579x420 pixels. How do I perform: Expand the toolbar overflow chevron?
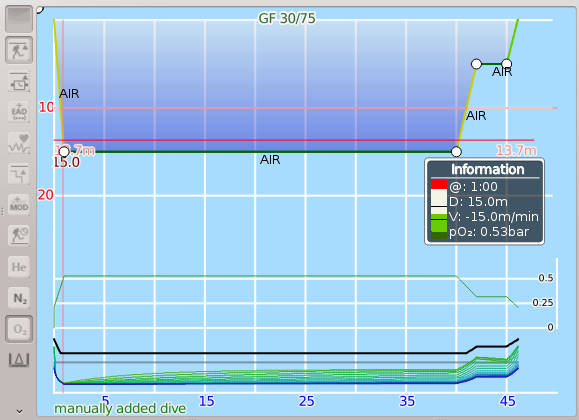pyautogui.click(x=19, y=411)
